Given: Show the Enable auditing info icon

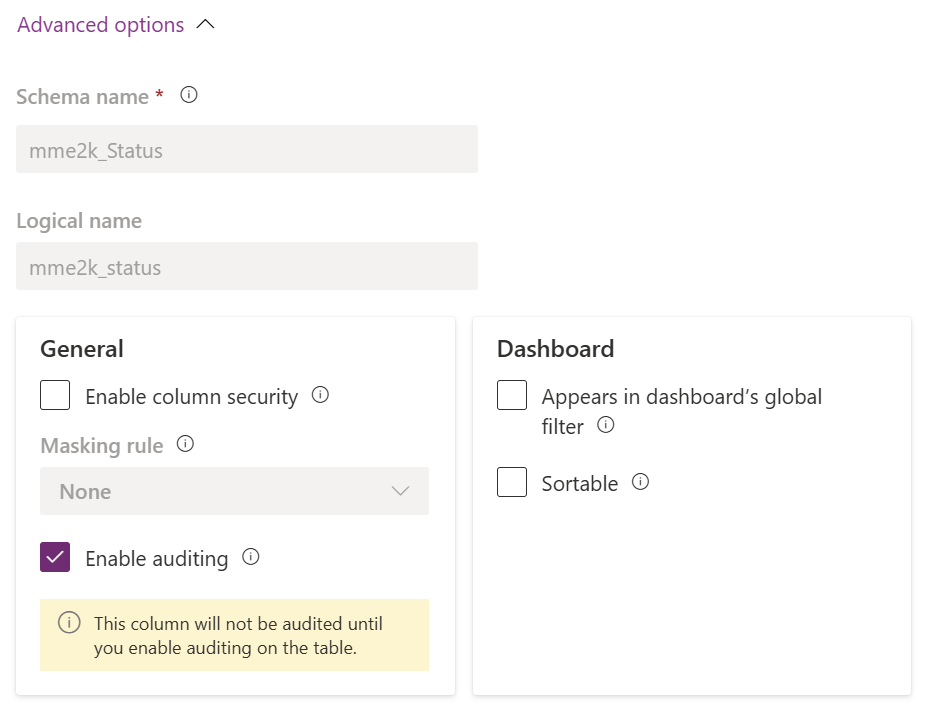Looking at the screenshot, I should click(x=251, y=557).
